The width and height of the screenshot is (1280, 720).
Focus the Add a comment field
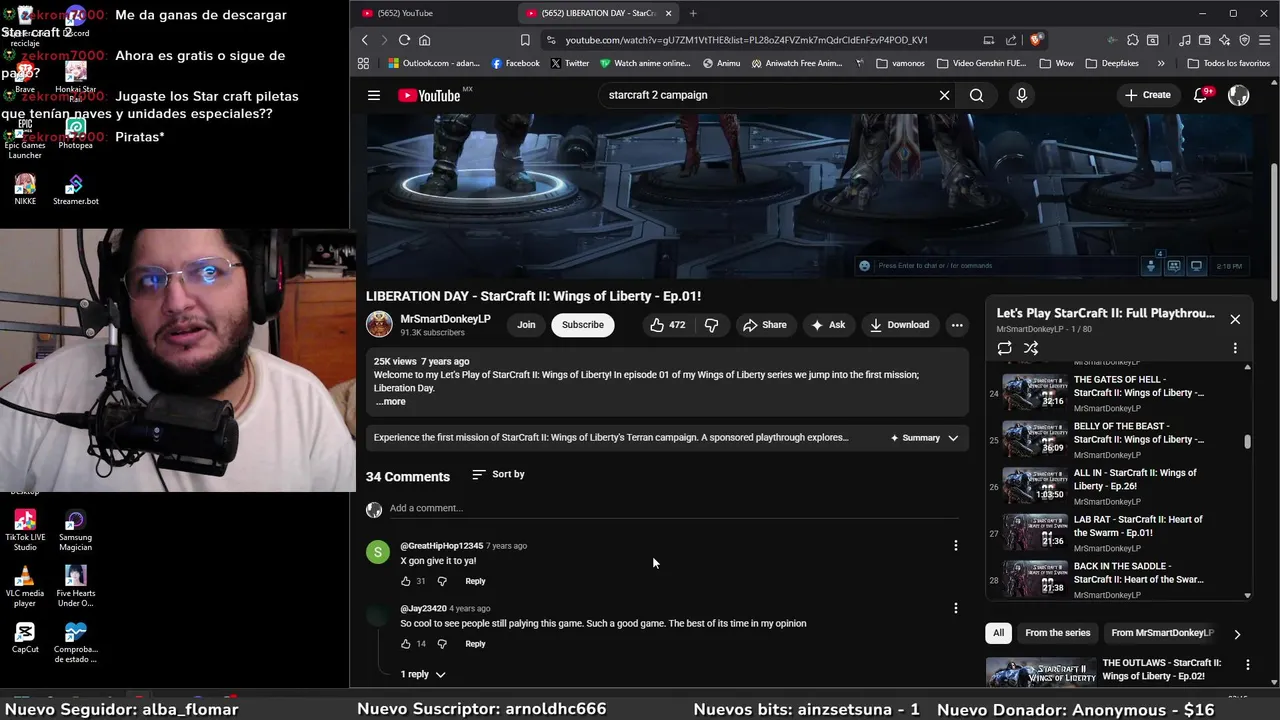[673, 508]
